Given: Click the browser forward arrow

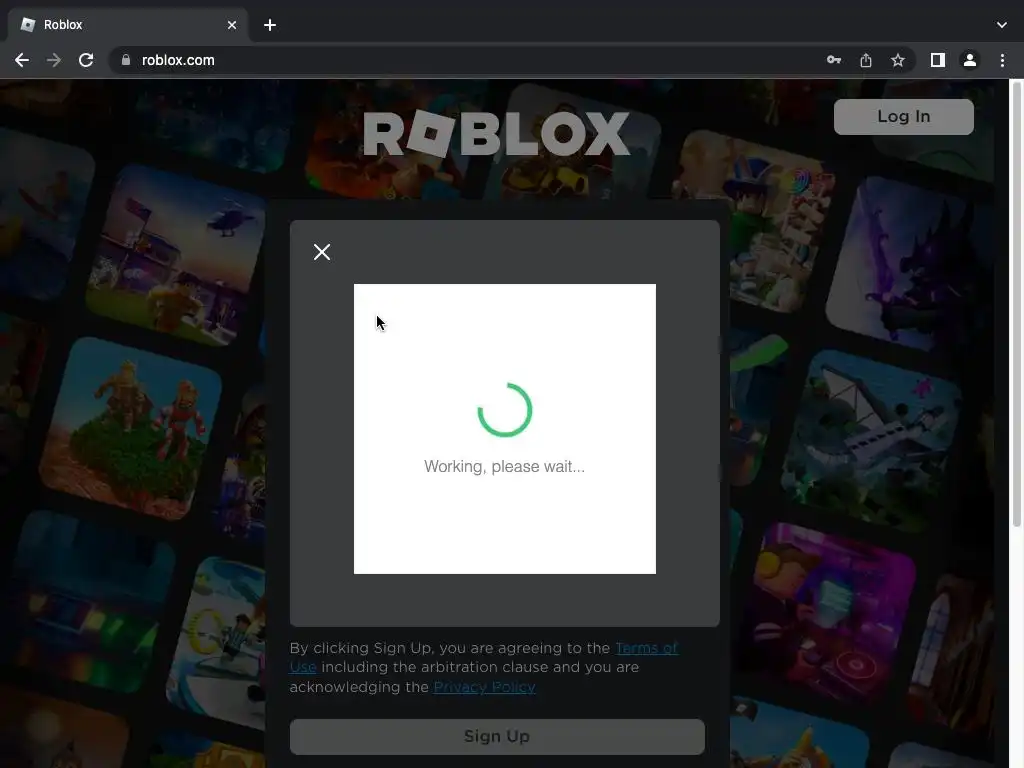Looking at the screenshot, I should pyautogui.click(x=54, y=60).
